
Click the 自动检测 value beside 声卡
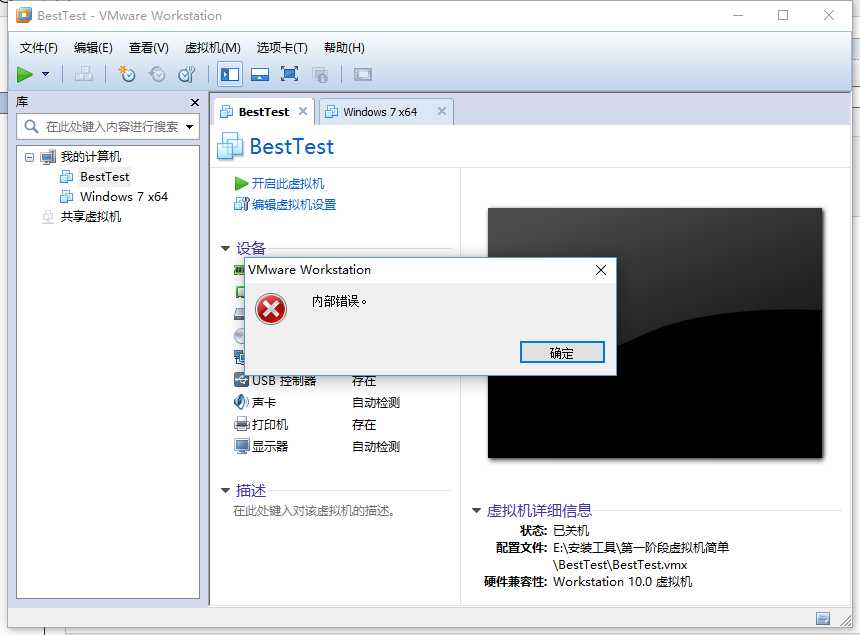tap(376, 402)
